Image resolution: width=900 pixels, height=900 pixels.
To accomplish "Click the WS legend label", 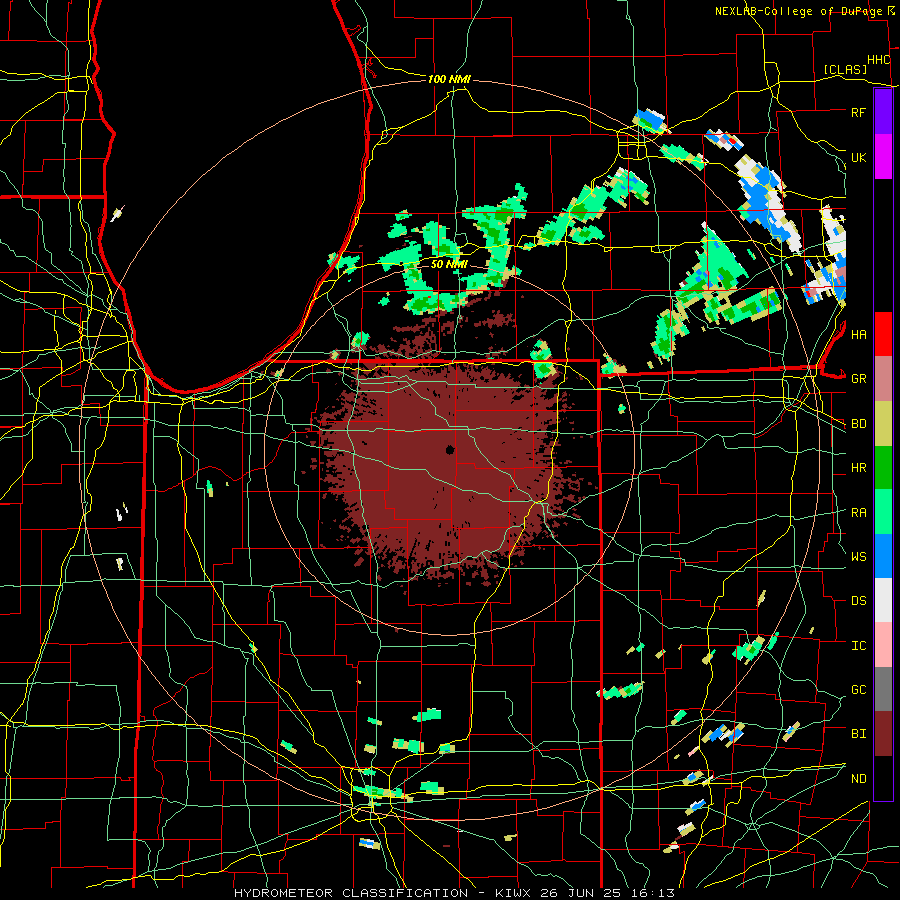I will [858, 556].
